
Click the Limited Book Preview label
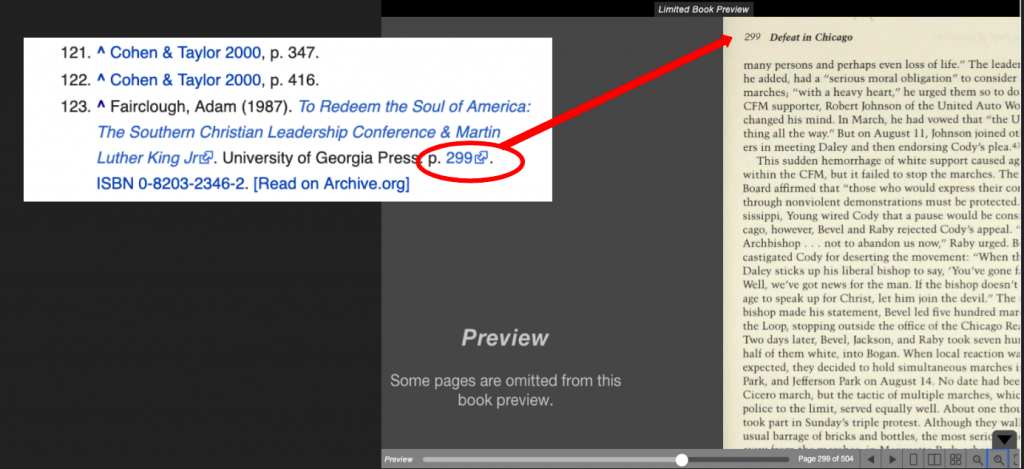point(703,9)
